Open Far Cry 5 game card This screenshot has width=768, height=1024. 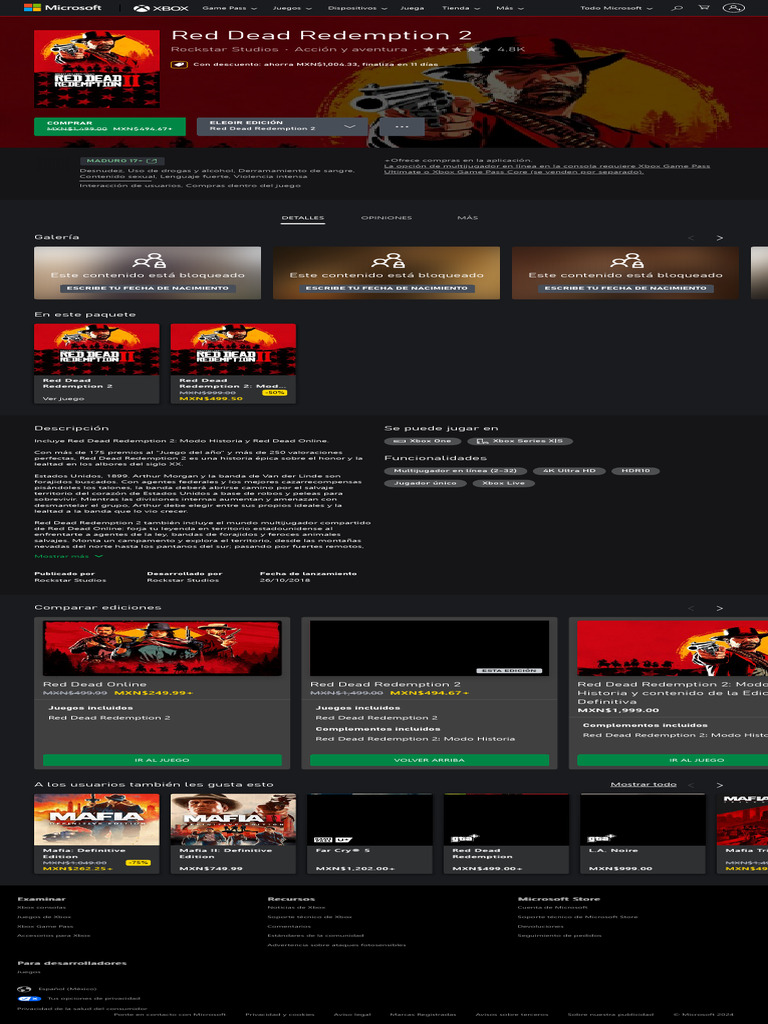(370, 834)
